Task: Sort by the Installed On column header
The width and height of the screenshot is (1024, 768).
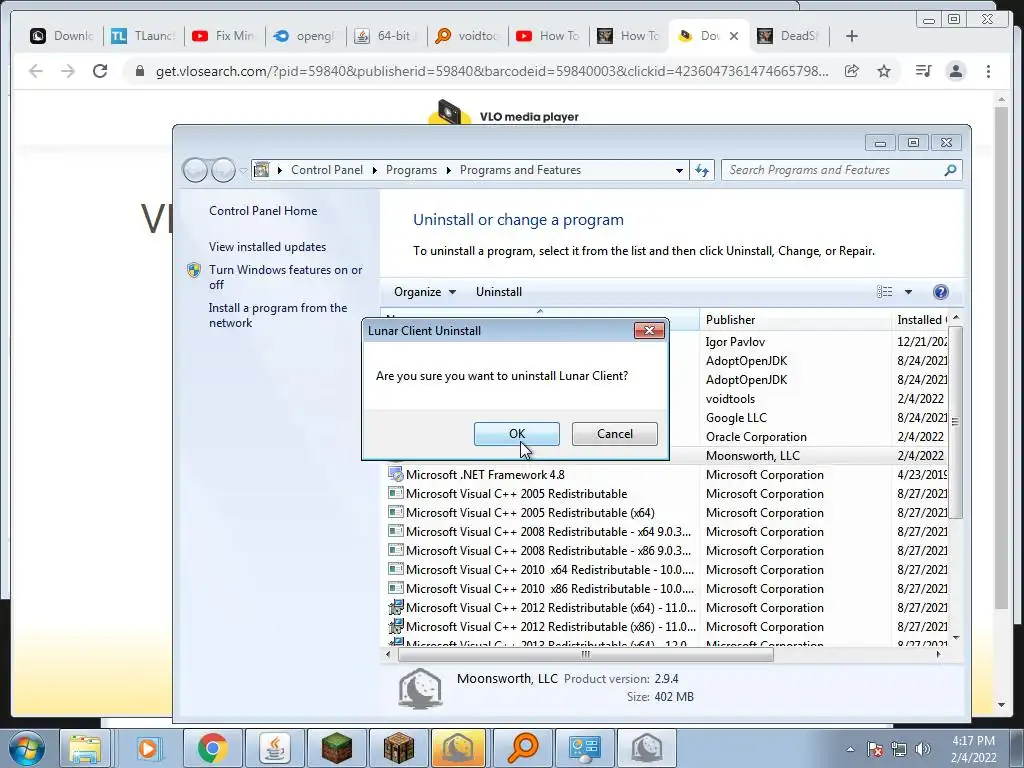Action: tap(919, 319)
